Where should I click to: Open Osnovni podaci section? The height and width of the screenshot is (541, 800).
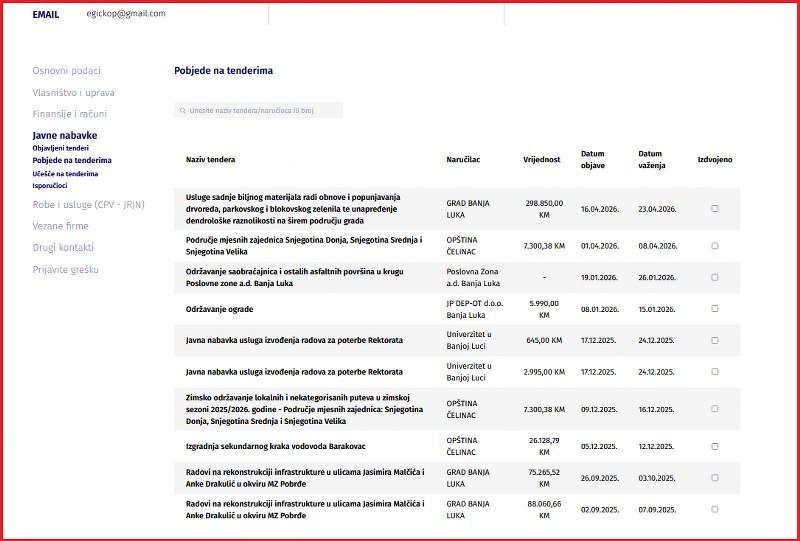click(x=66, y=71)
